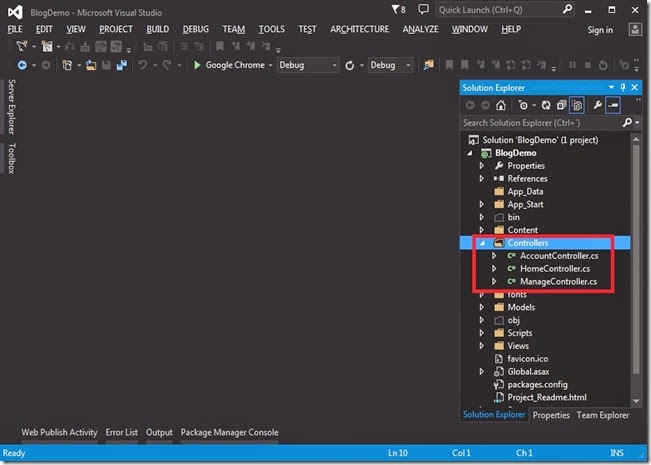Viewport: 651px width, 465px height.
Task: Select ManageController.cs in Solution Explorer
Action: coord(558,281)
